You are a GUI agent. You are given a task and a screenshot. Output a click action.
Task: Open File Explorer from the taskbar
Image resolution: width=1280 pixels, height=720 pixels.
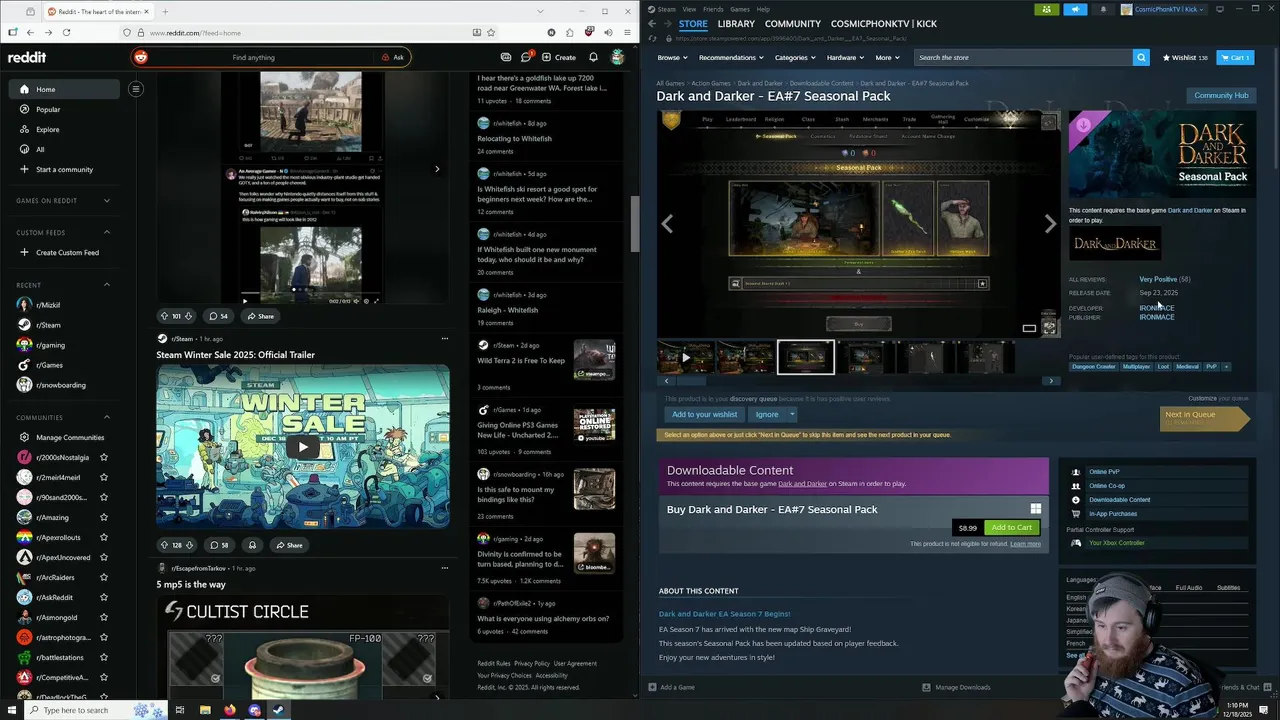tap(205, 710)
